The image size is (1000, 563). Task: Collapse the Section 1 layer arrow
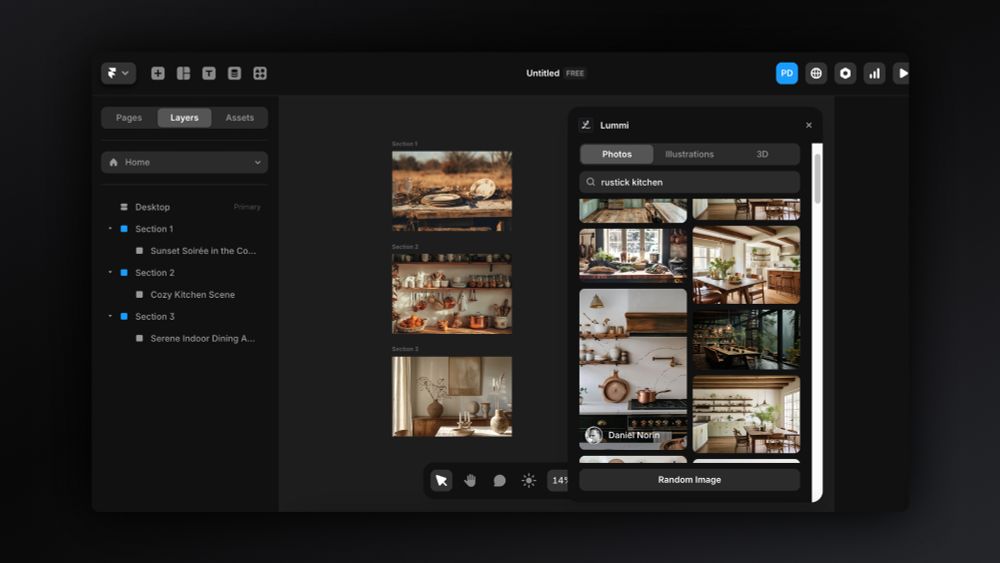tap(110, 228)
